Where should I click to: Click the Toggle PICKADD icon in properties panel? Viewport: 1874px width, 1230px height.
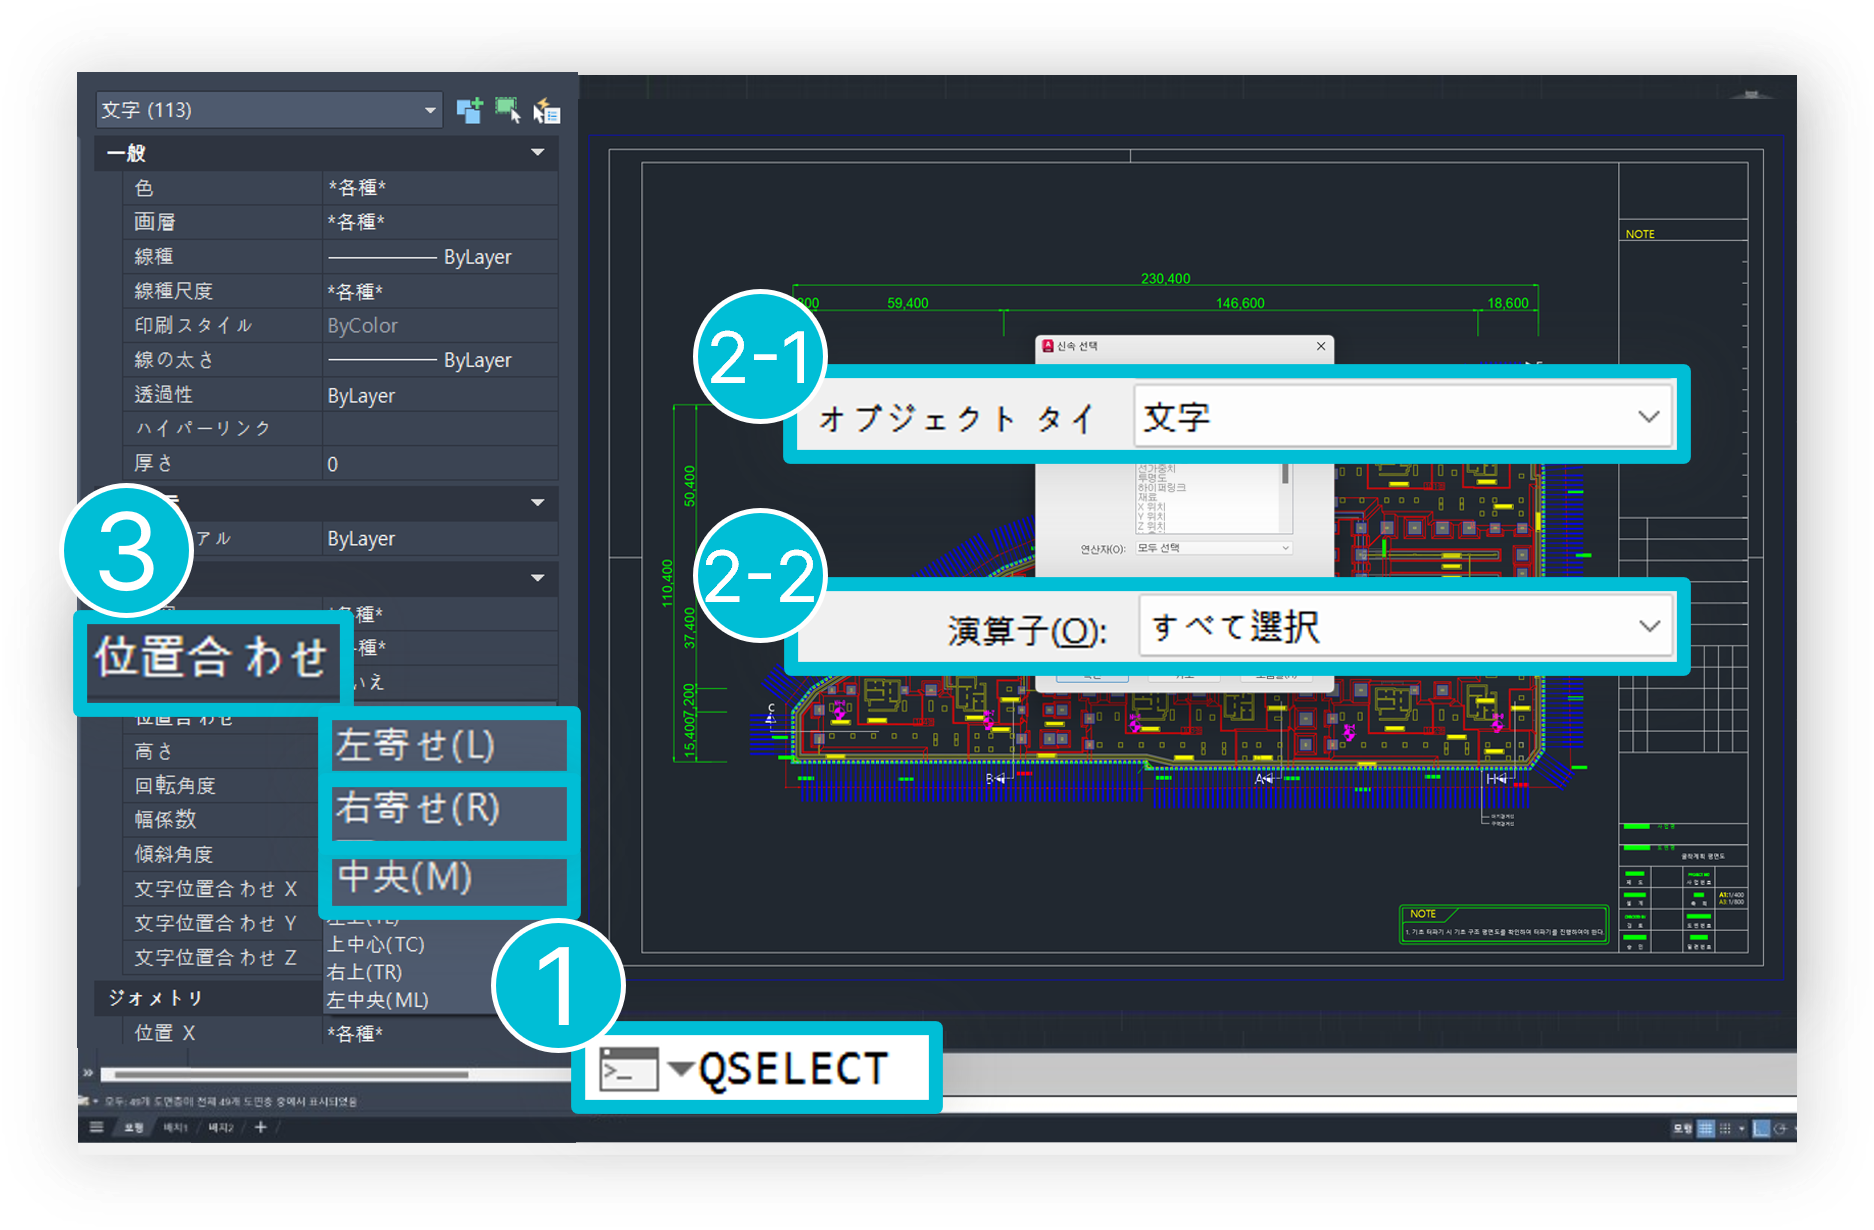(469, 110)
